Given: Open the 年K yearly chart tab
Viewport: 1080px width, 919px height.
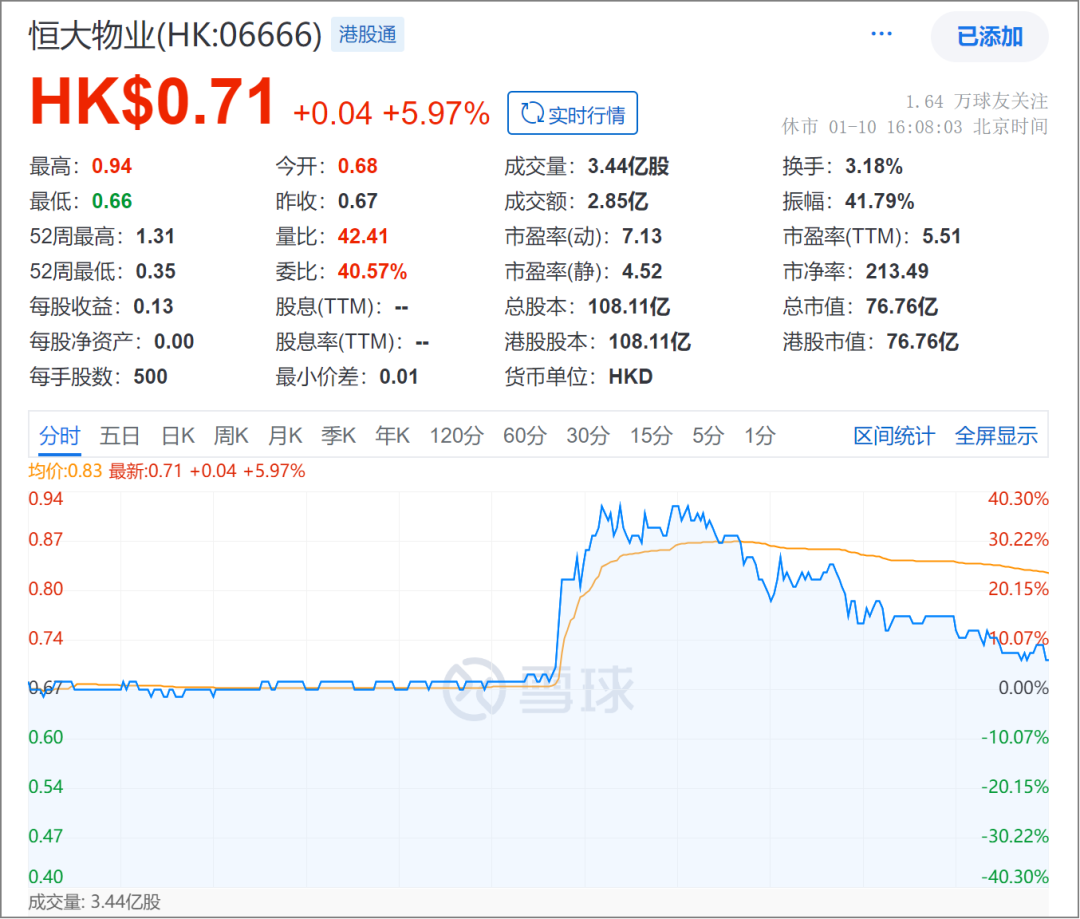Looking at the screenshot, I should 393,435.
